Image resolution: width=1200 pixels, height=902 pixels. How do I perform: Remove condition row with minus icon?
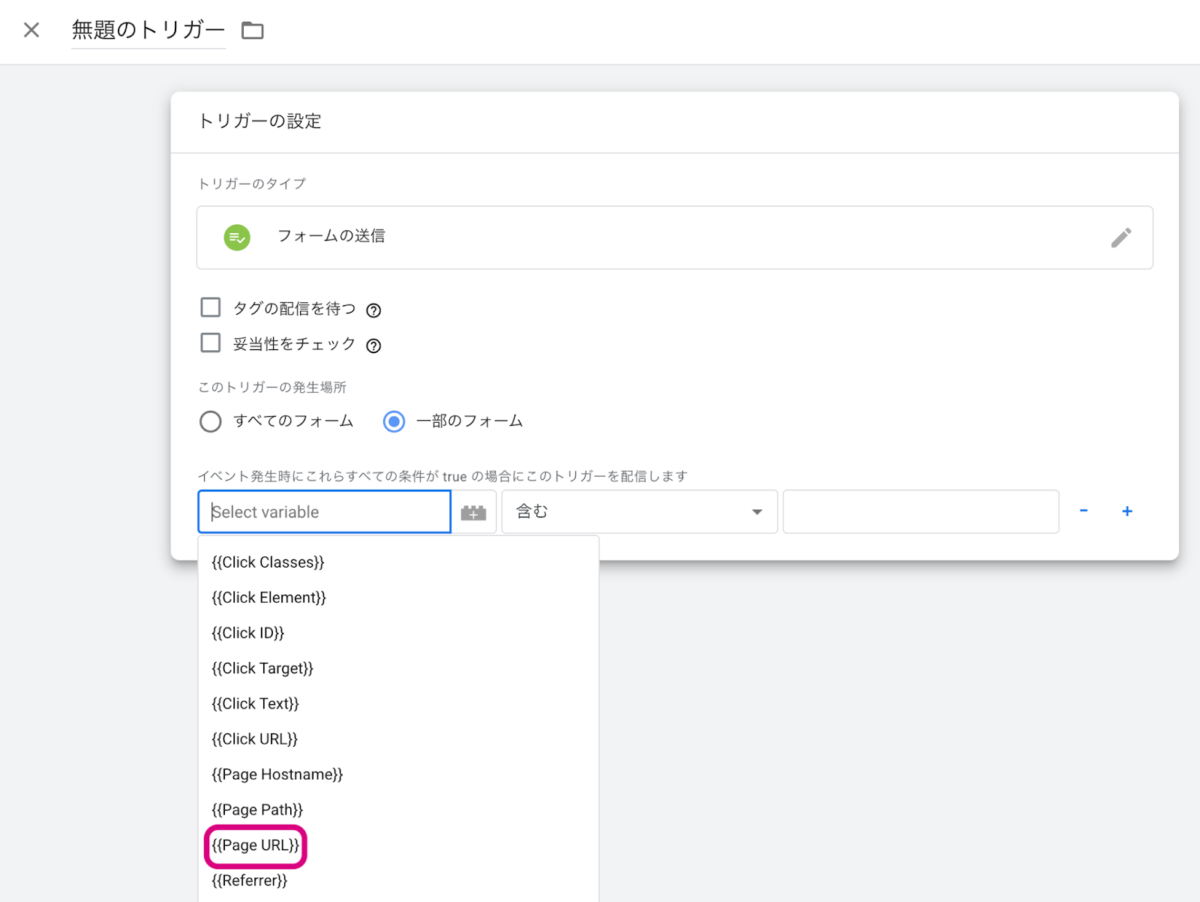[x=1084, y=511]
